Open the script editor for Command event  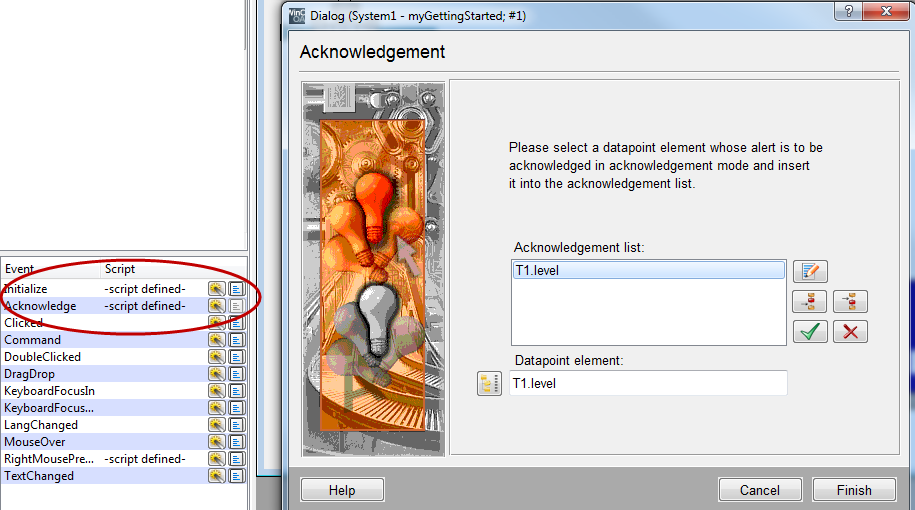pos(236,340)
